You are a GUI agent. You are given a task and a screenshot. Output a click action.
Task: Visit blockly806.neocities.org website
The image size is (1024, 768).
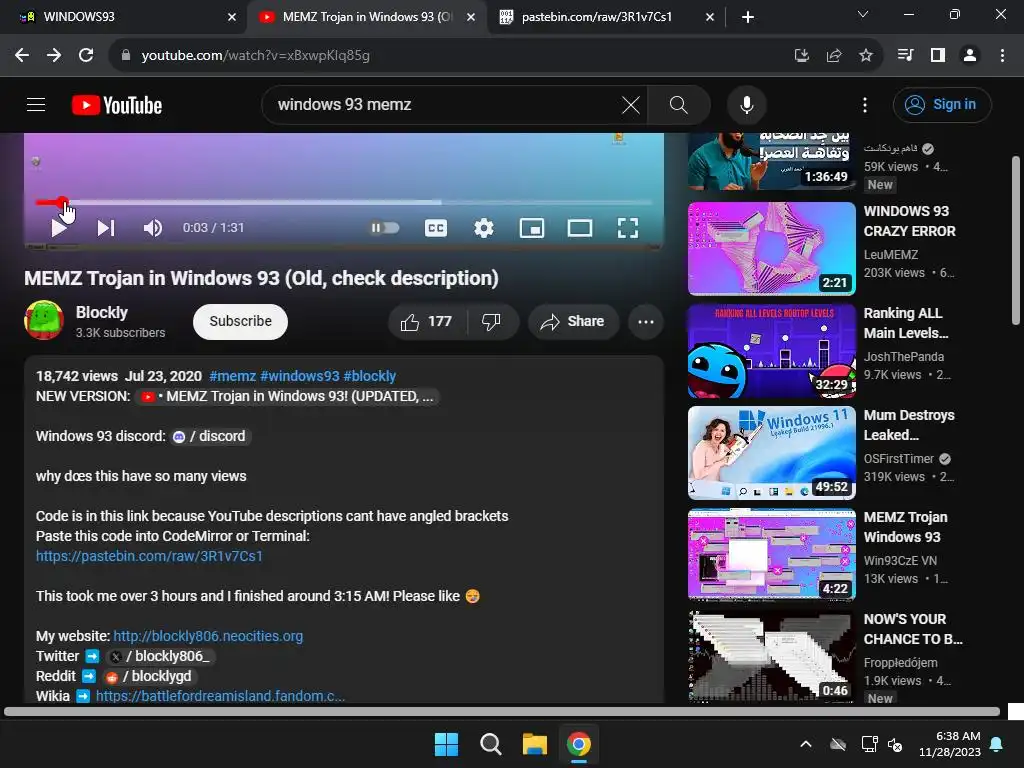click(x=208, y=636)
